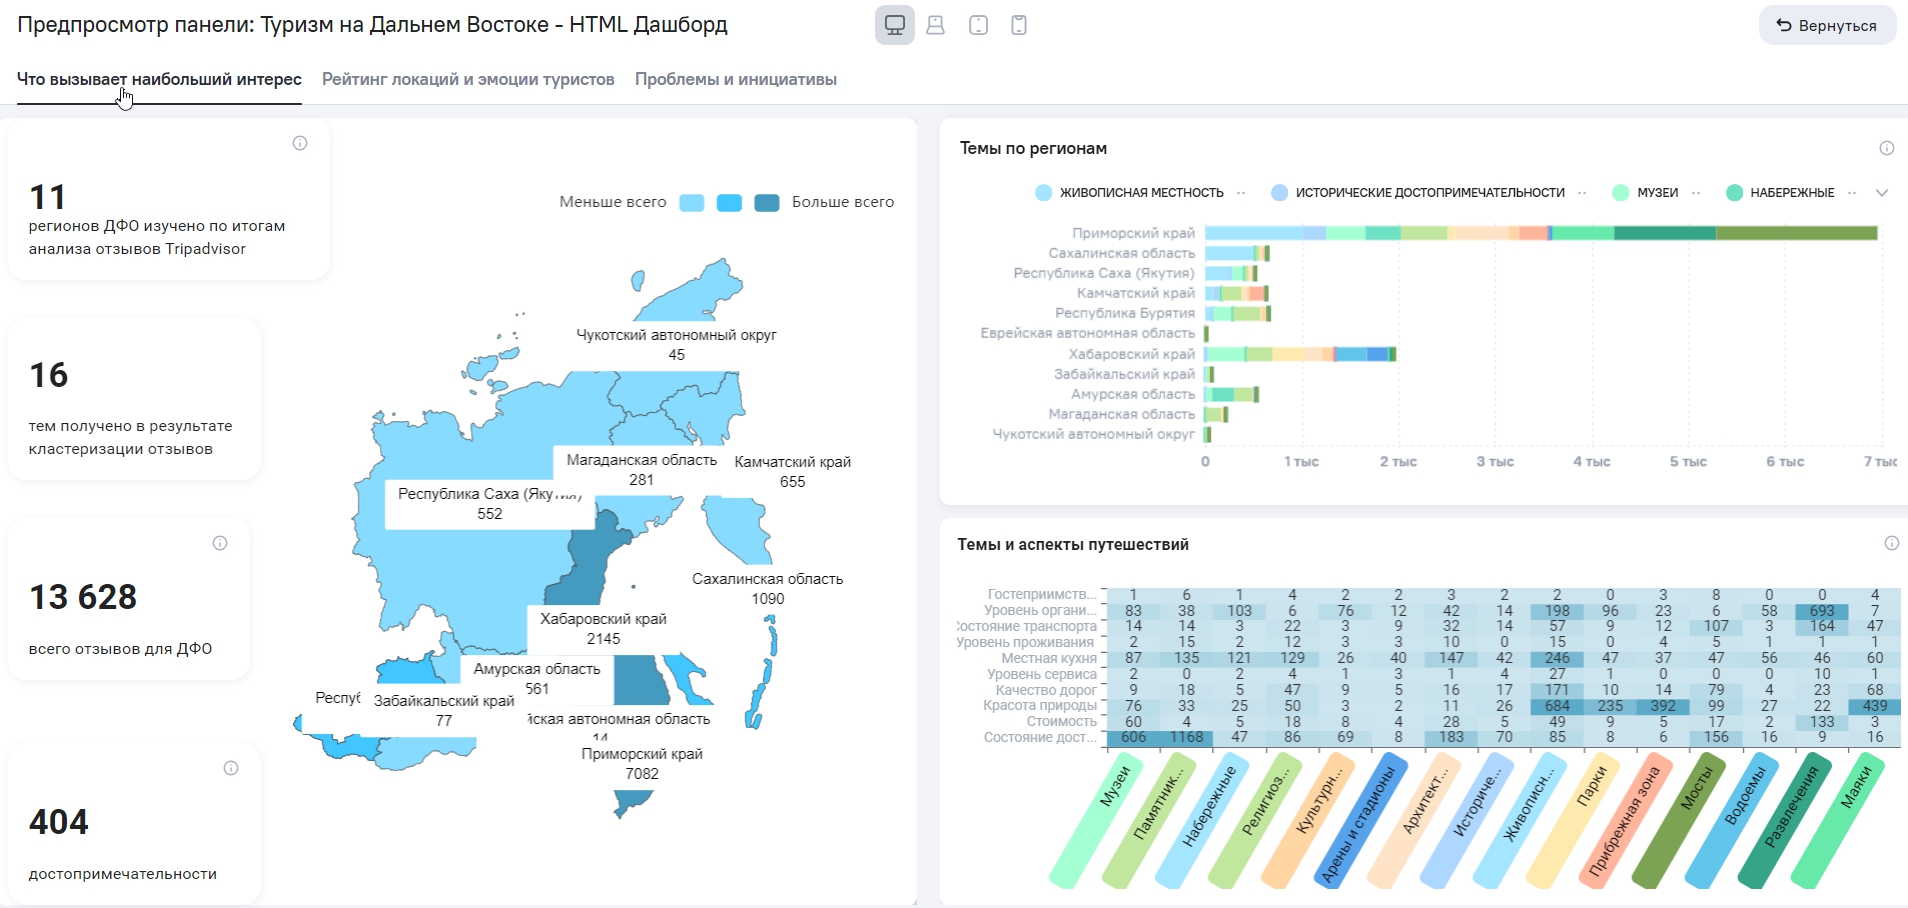Click the Вернуться button
The height and width of the screenshot is (908, 1908).
pyautogui.click(x=1827, y=26)
